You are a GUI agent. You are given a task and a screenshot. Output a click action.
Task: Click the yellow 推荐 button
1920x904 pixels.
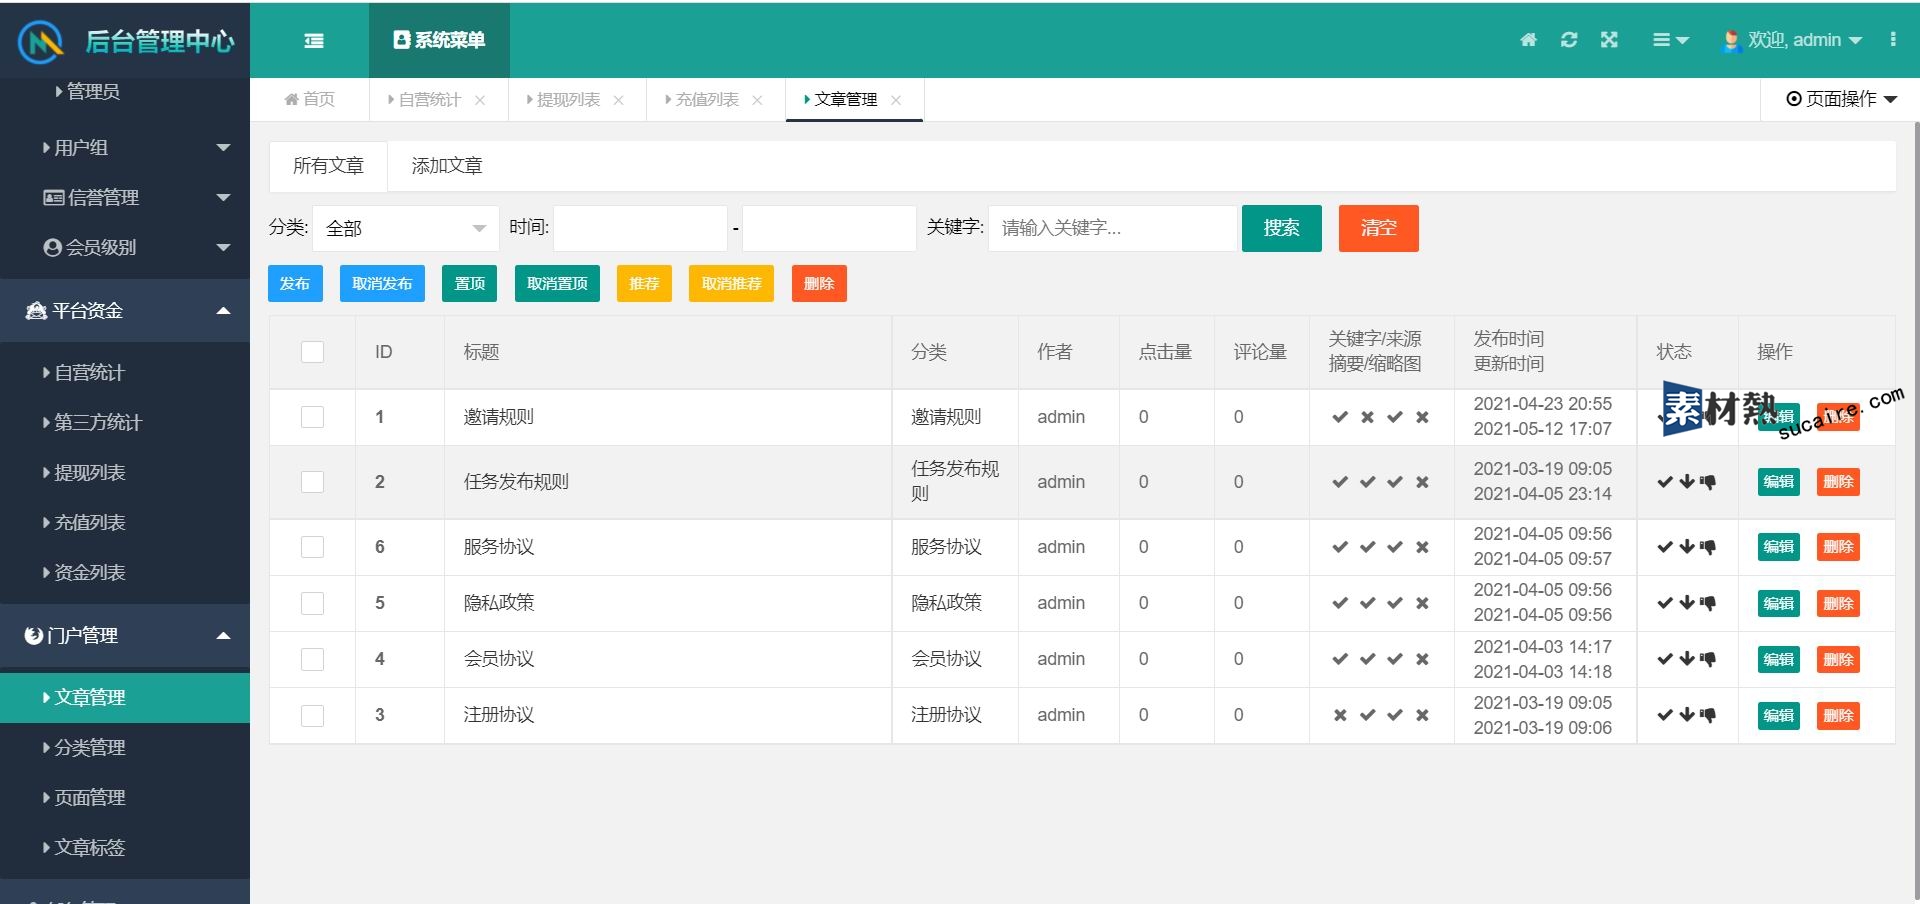644,284
